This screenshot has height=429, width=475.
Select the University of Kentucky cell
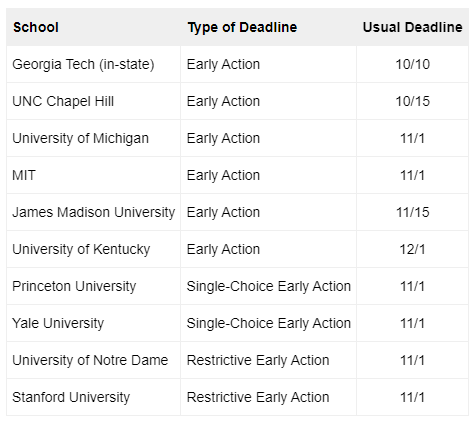coord(93,249)
